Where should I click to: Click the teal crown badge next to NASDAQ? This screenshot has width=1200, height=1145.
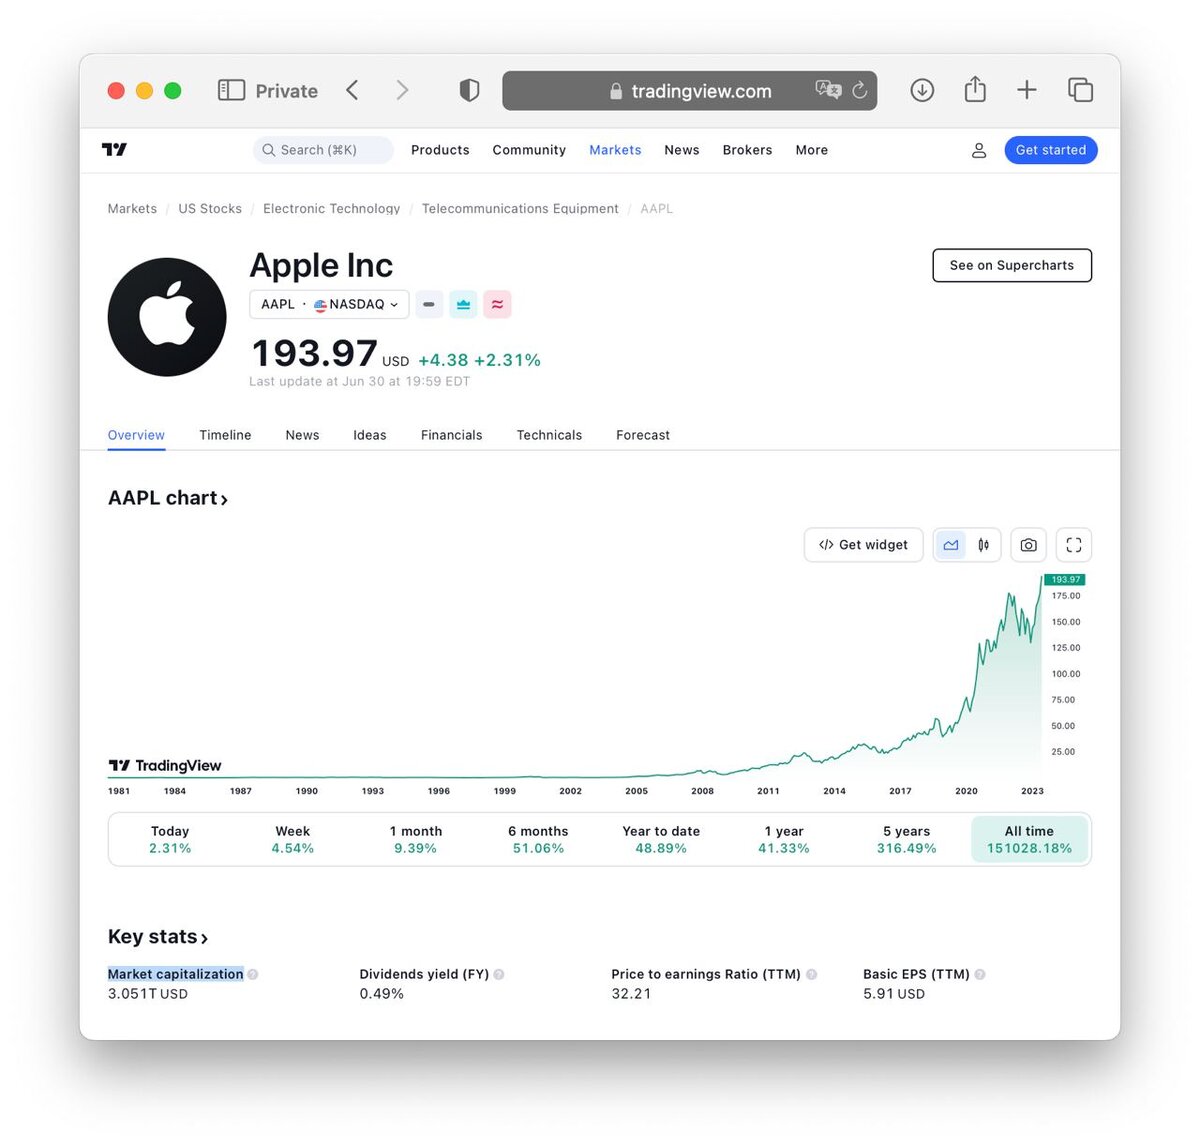pyautogui.click(x=463, y=304)
